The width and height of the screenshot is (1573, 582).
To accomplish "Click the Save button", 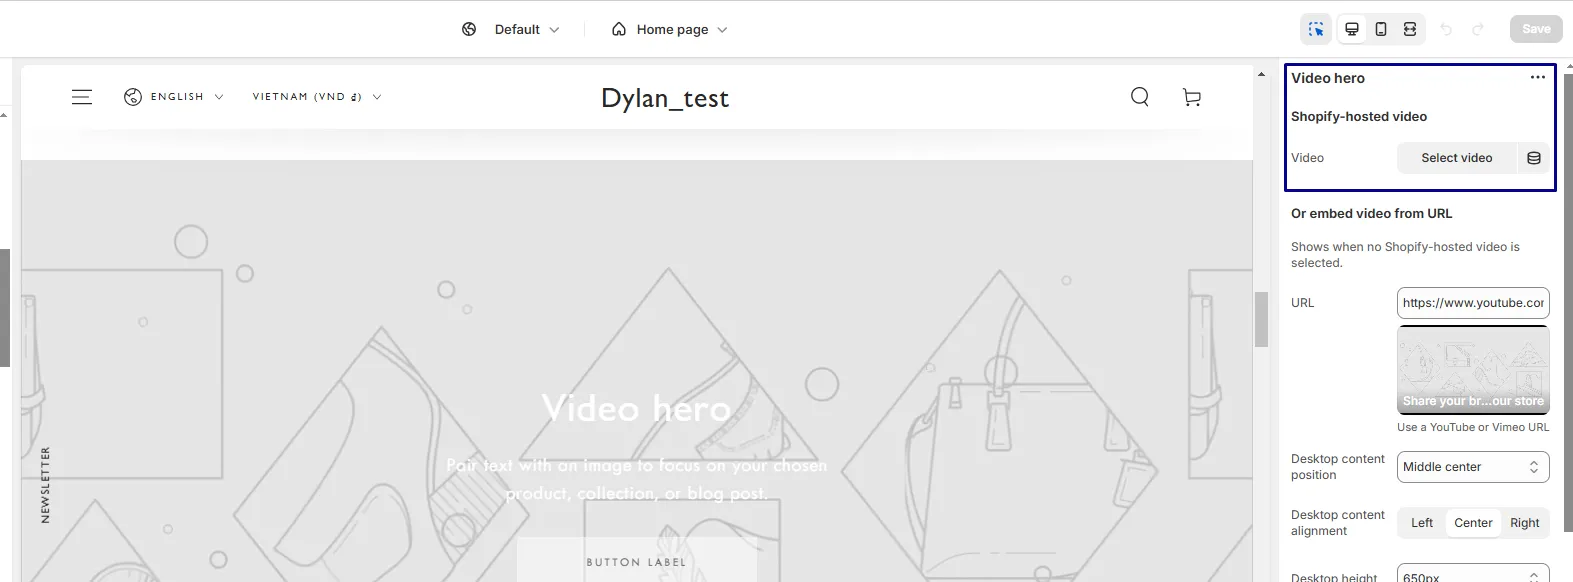I will [1536, 29].
